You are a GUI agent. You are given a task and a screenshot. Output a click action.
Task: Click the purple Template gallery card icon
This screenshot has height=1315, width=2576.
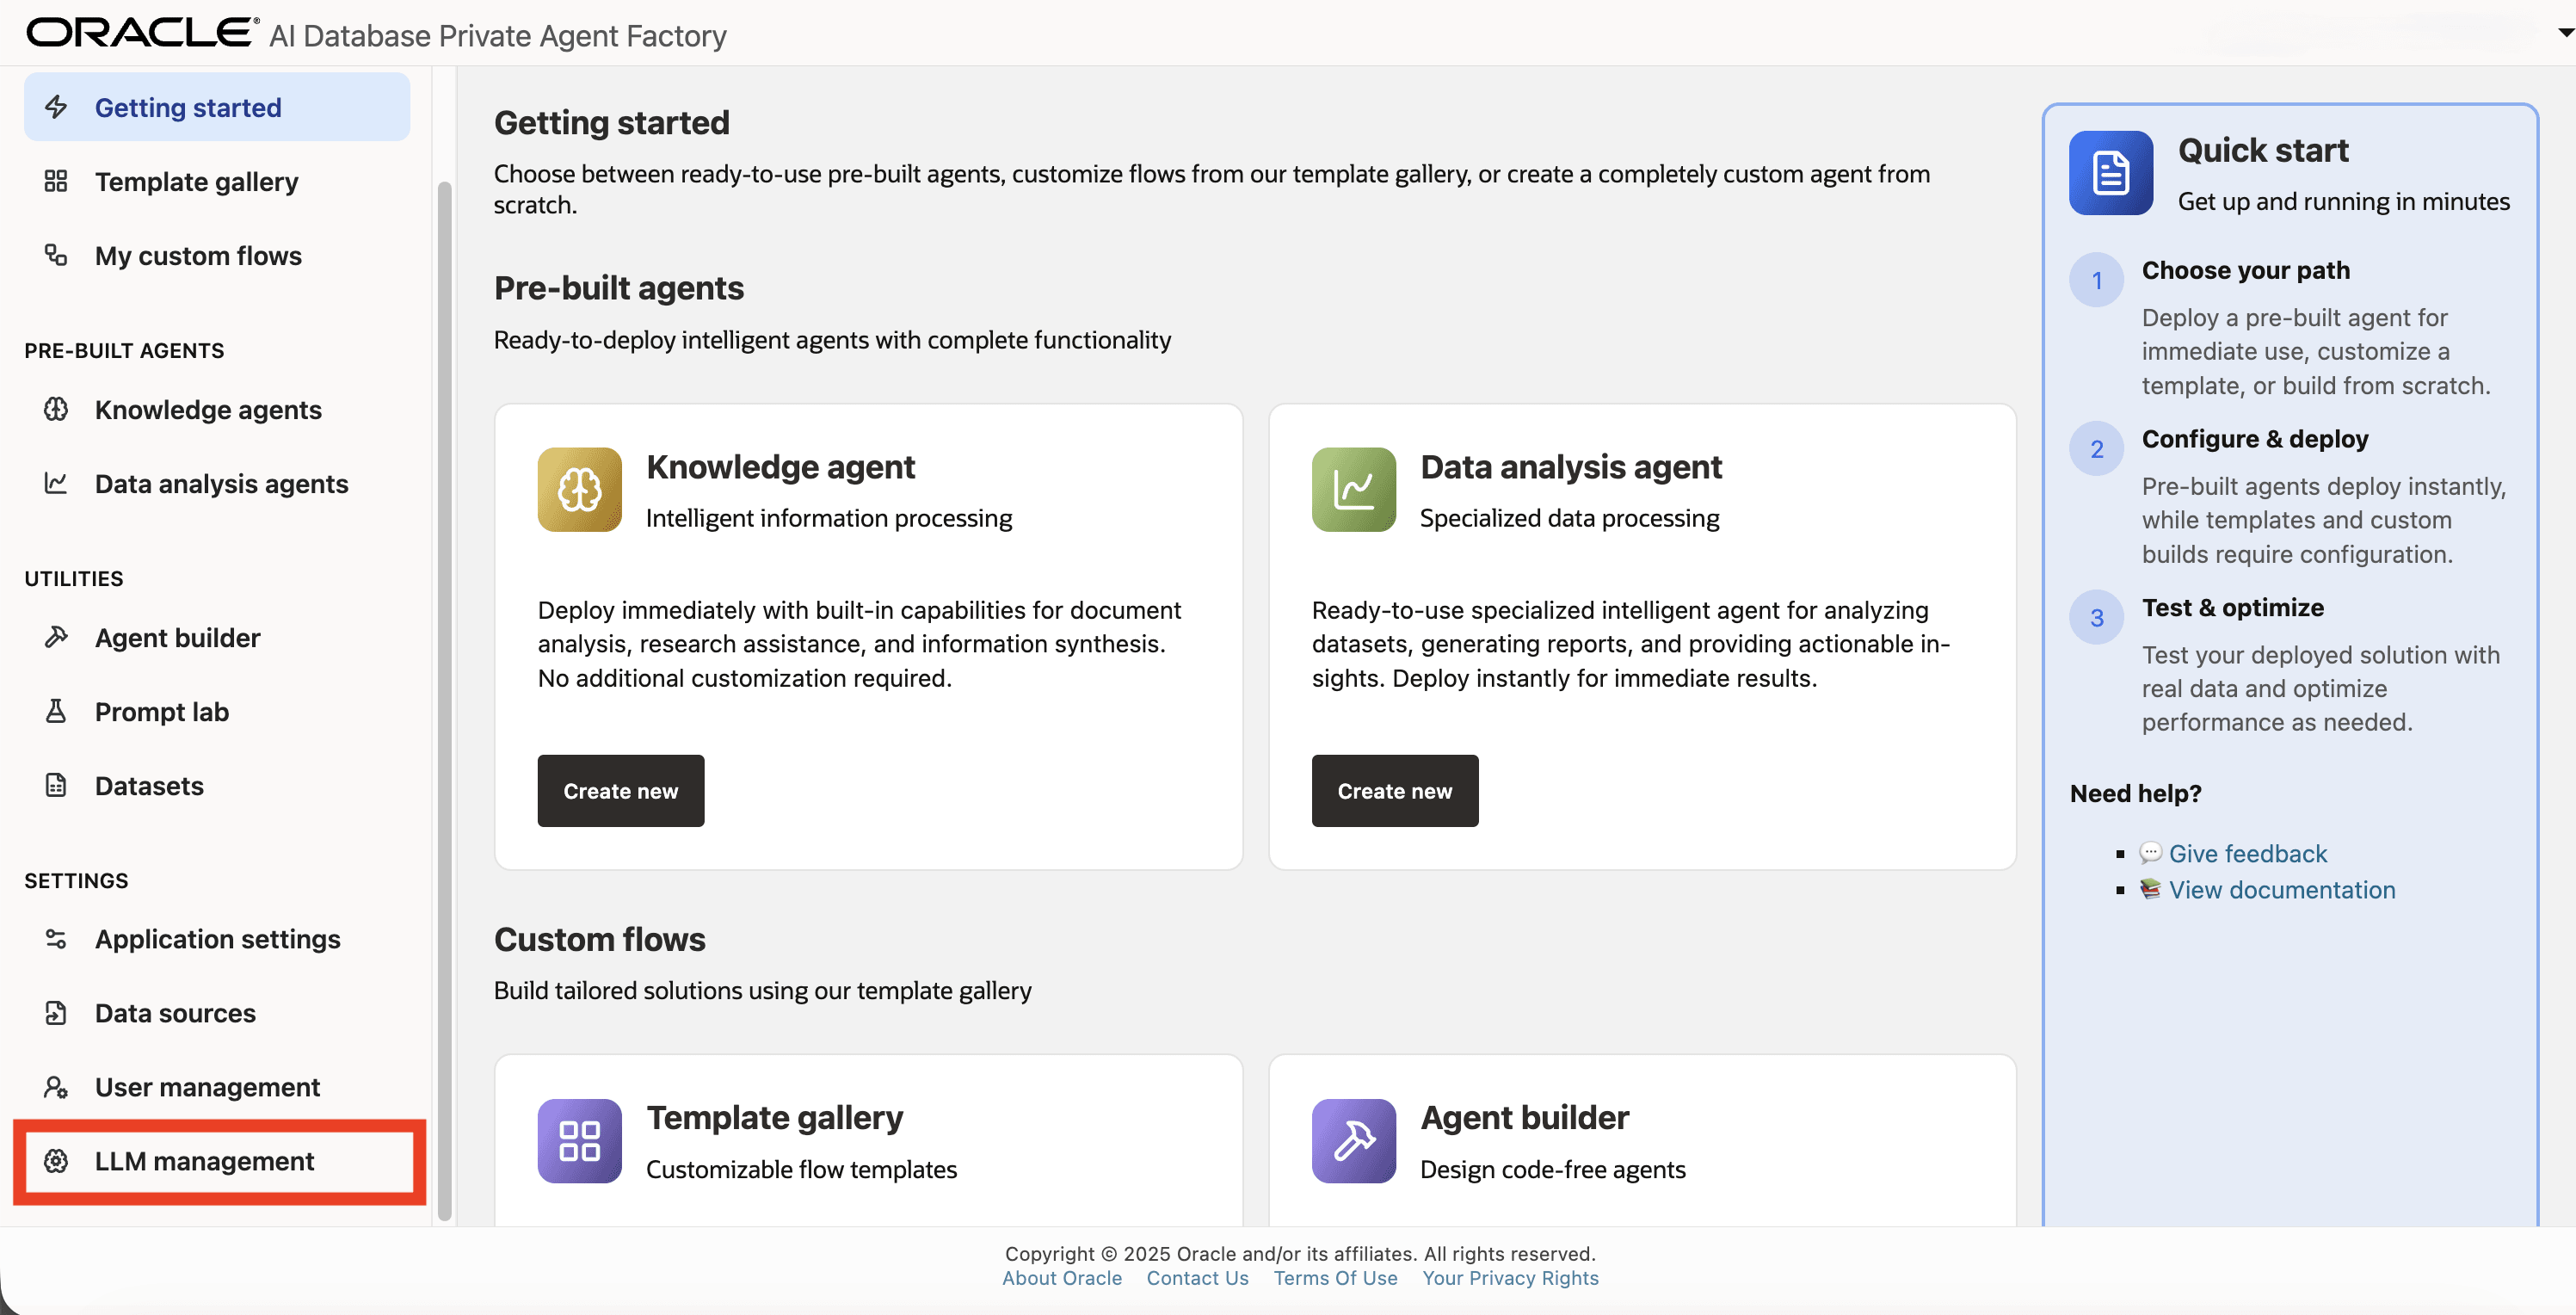tap(580, 1141)
